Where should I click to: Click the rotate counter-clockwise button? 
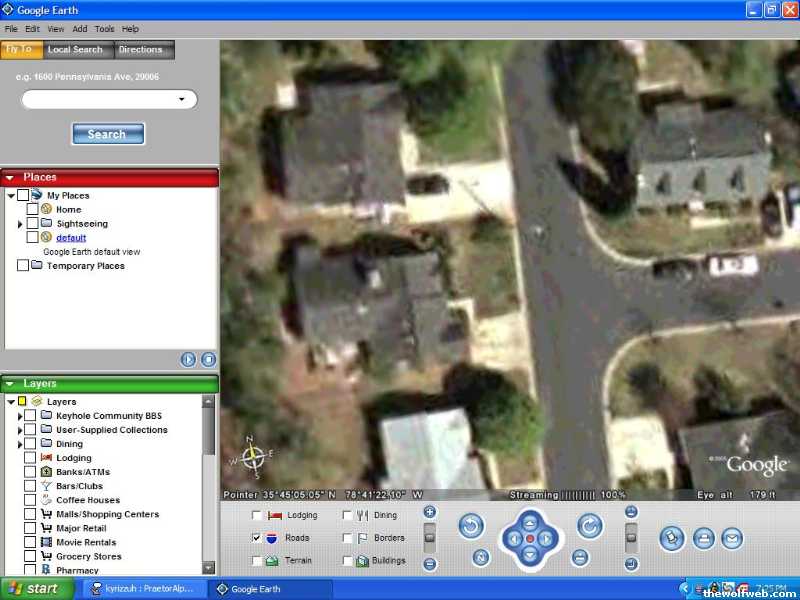click(472, 526)
